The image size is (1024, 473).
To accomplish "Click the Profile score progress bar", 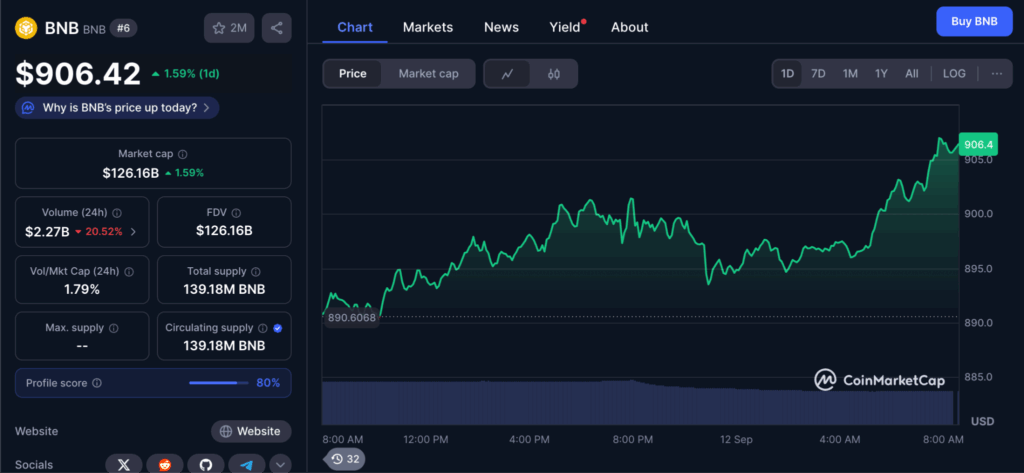I will pyautogui.click(x=219, y=383).
